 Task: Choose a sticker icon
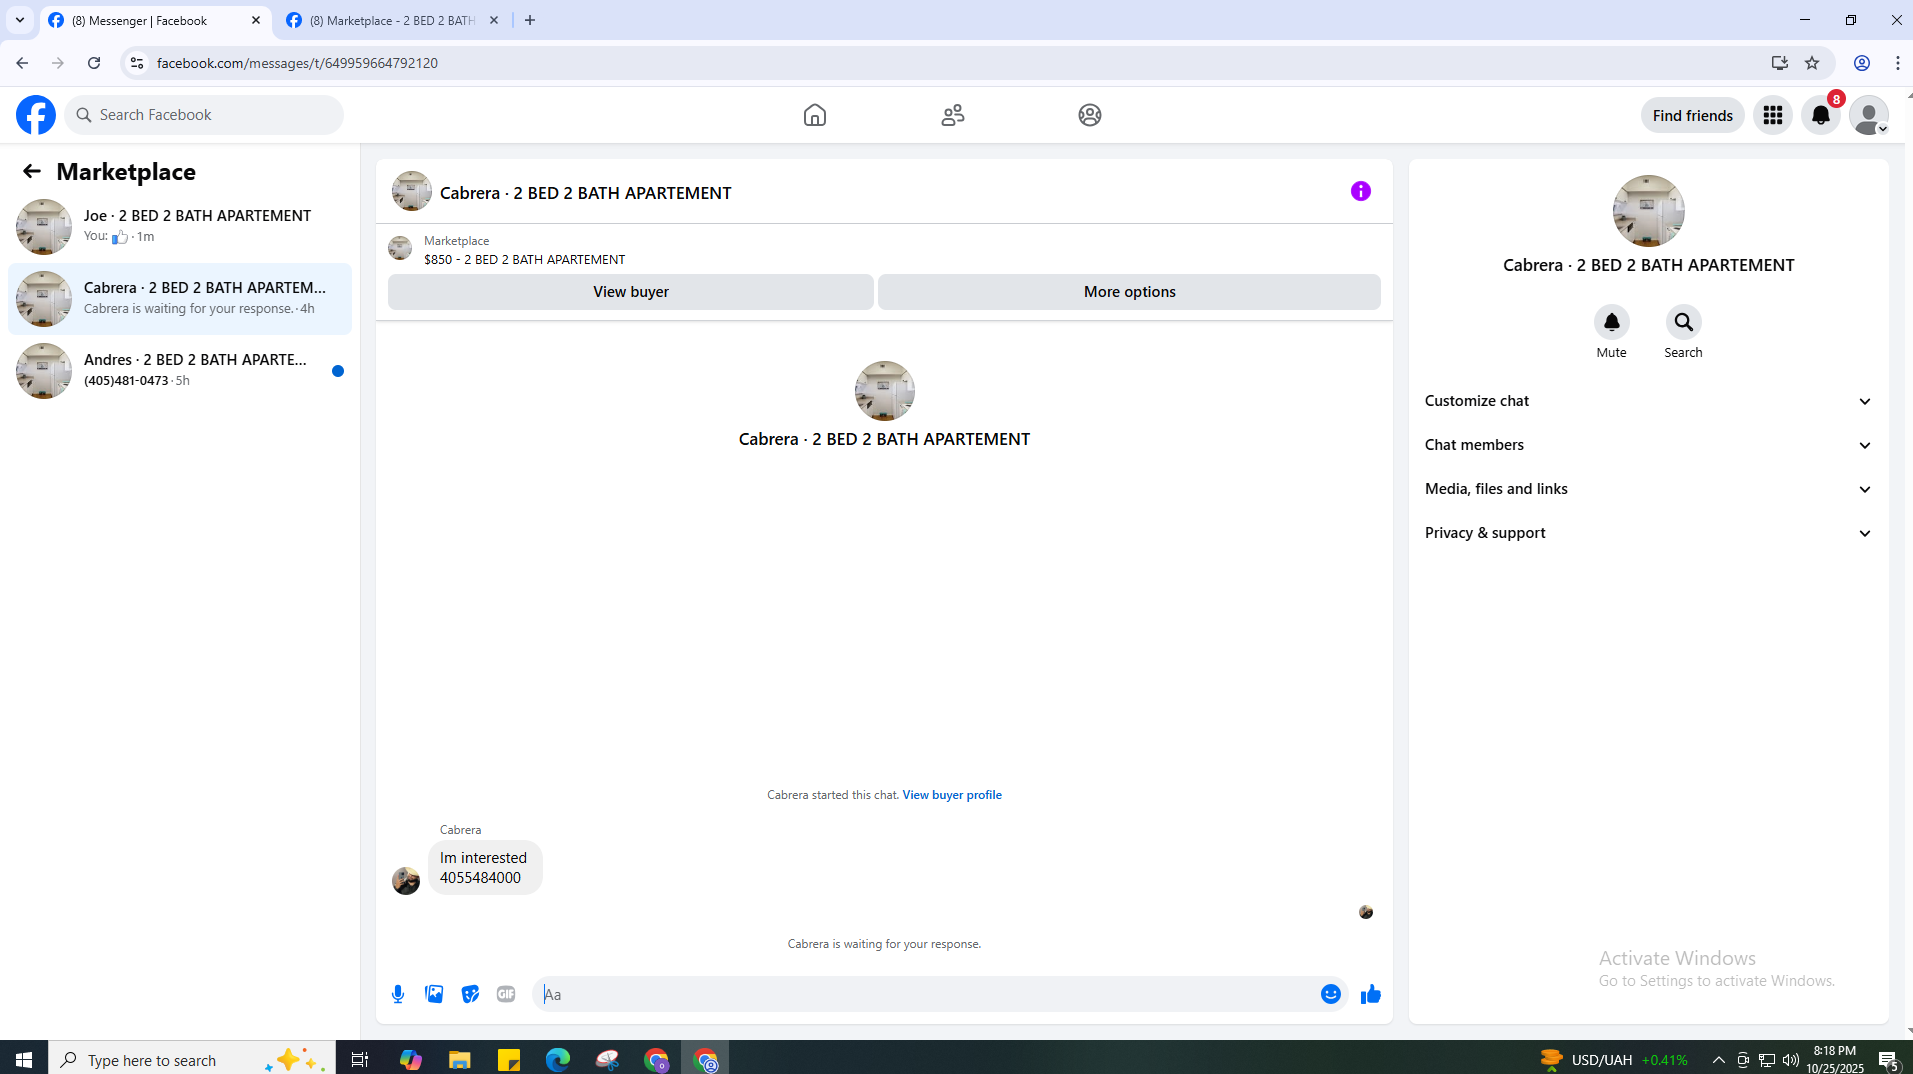[470, 994]
